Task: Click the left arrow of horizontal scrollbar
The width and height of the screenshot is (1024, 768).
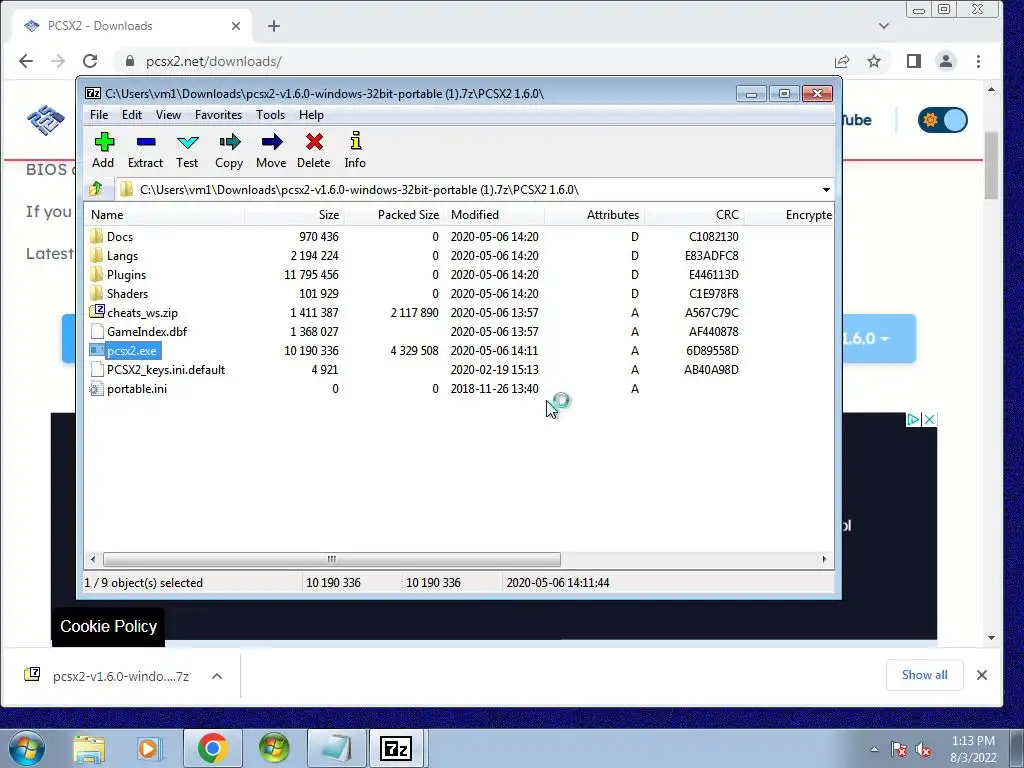Action: pos(93,559)
